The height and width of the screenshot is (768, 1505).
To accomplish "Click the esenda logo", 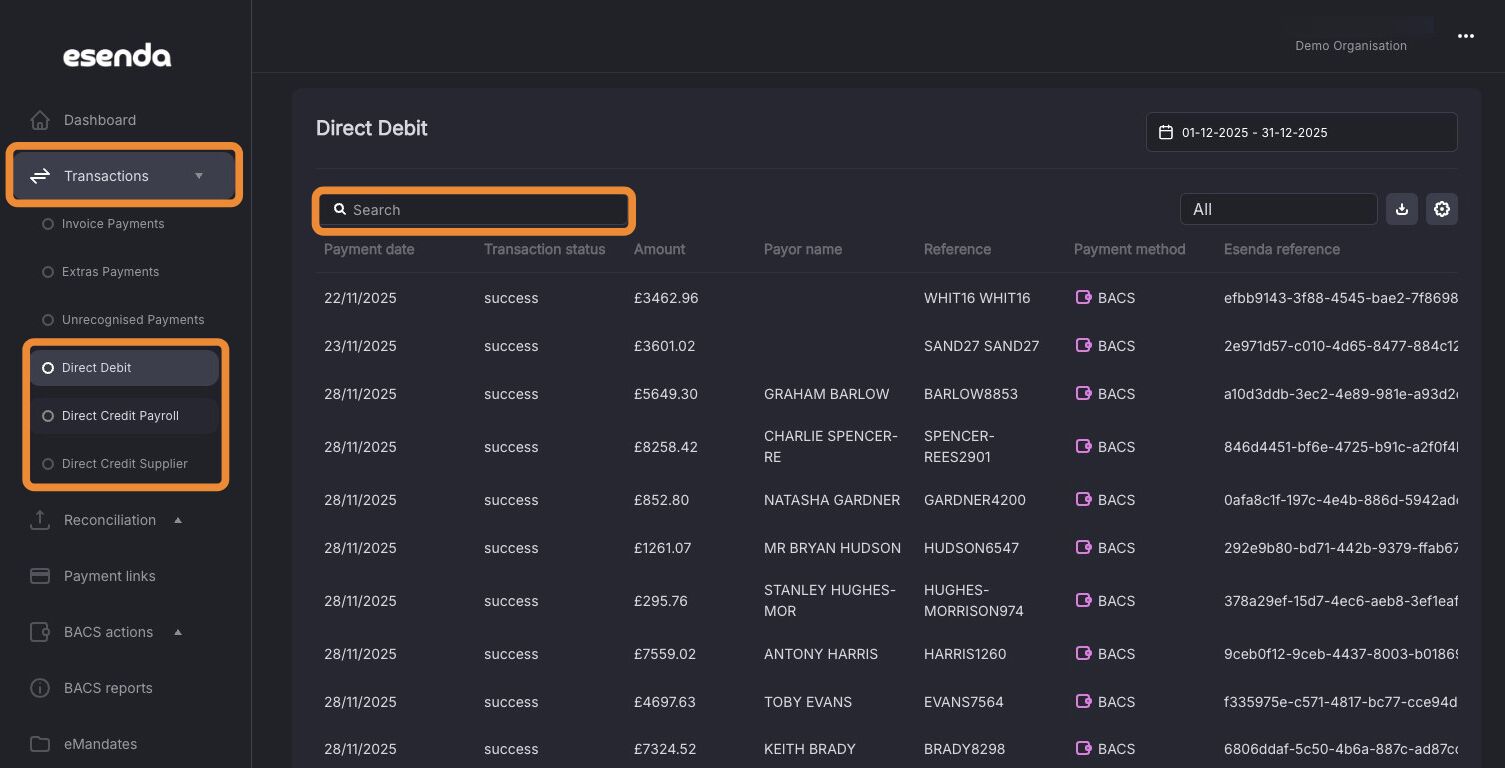I will click(x=117, y=56).
